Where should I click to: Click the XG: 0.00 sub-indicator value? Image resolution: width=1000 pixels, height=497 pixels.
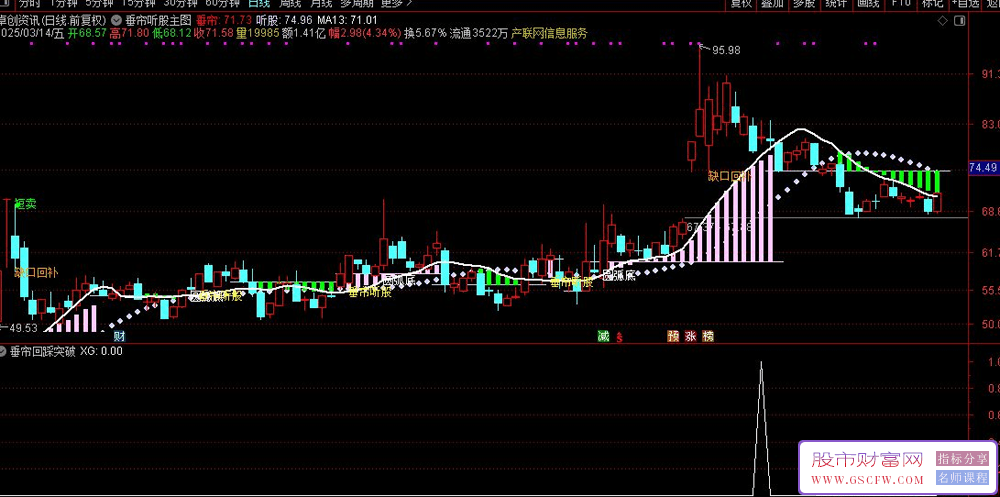click(x=101, y=351)
